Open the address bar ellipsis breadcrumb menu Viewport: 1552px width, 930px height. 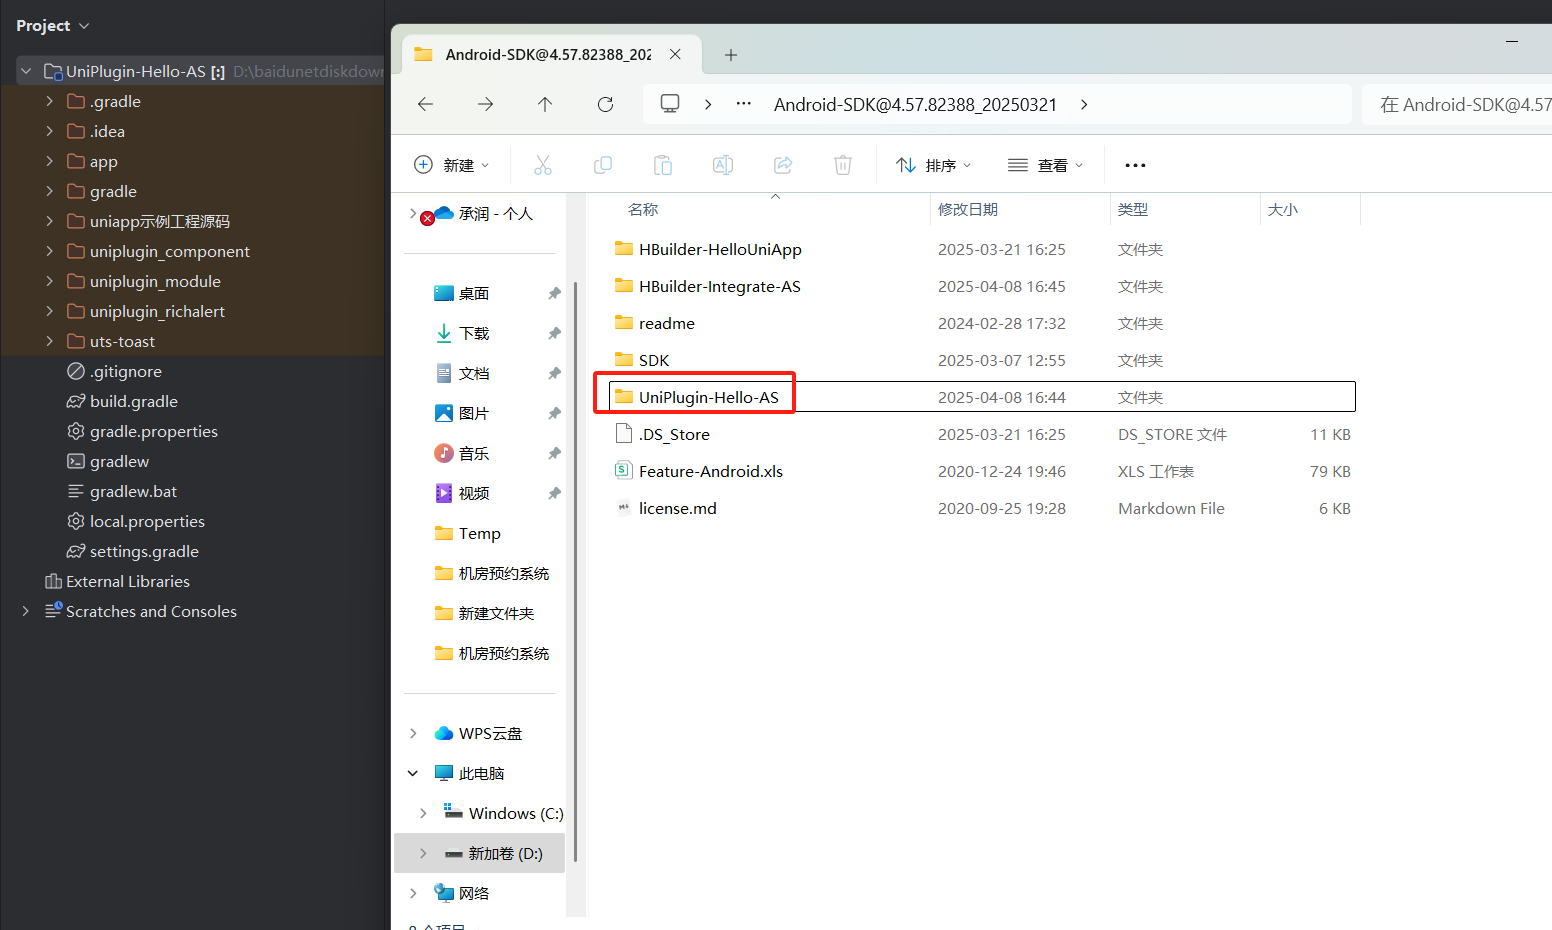click(x=743, y=103)
